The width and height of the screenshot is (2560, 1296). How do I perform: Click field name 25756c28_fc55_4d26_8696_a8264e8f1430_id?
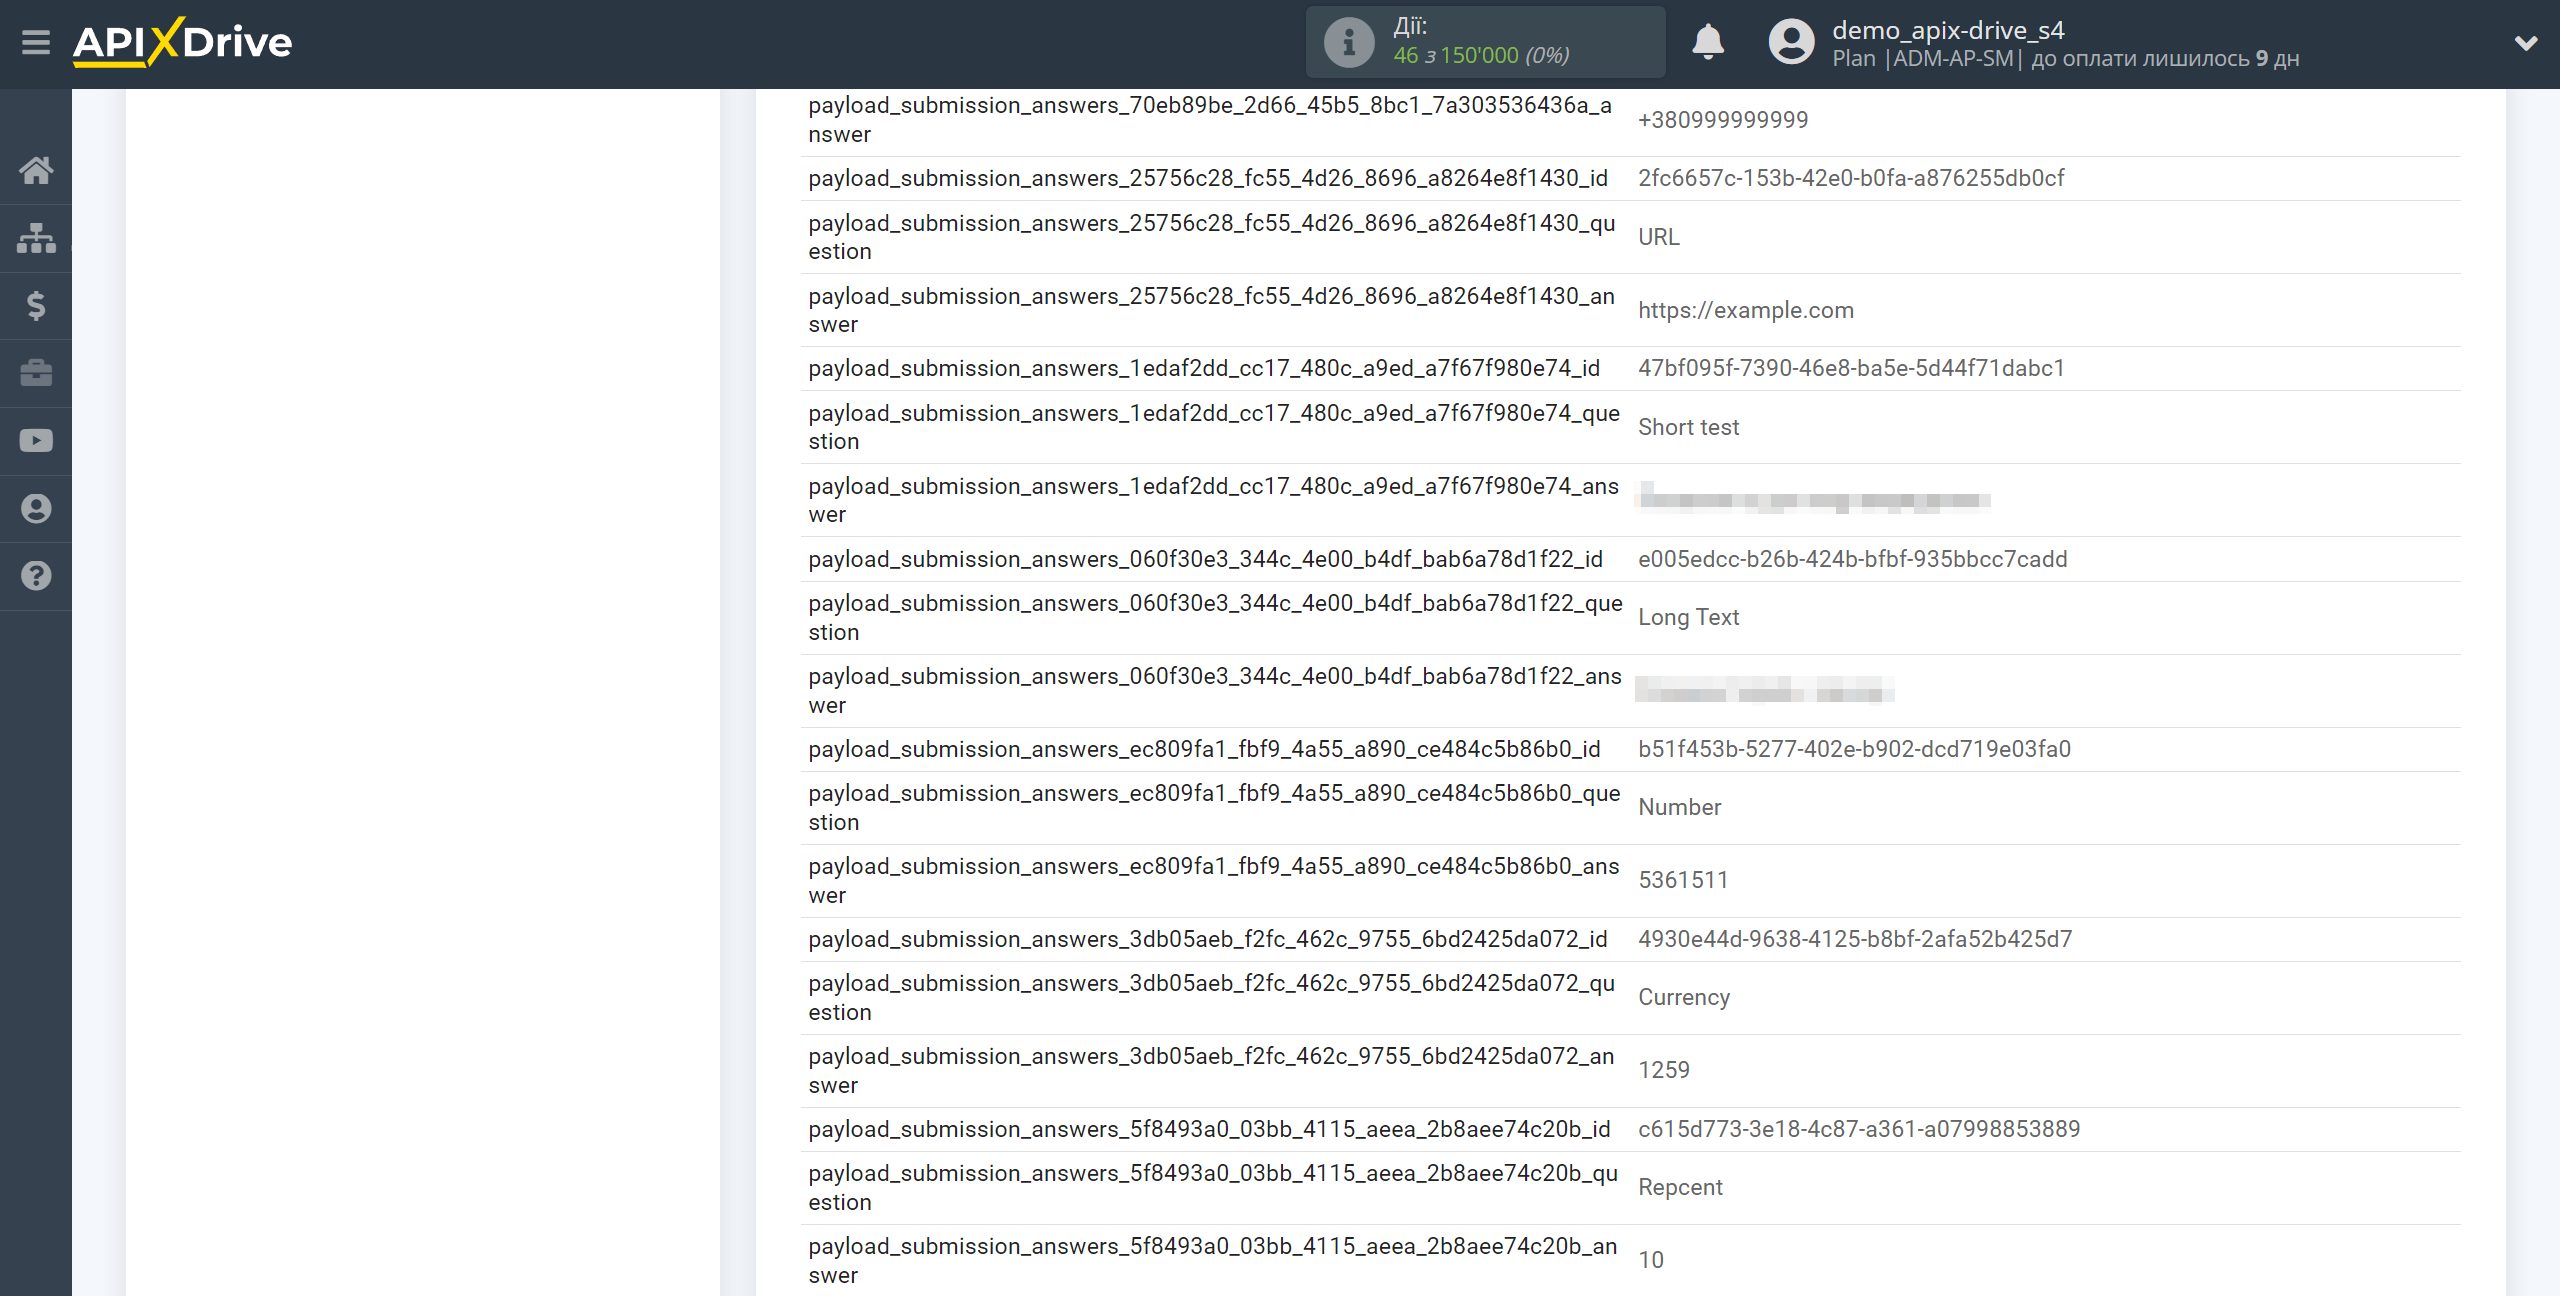coord(1207,178)
